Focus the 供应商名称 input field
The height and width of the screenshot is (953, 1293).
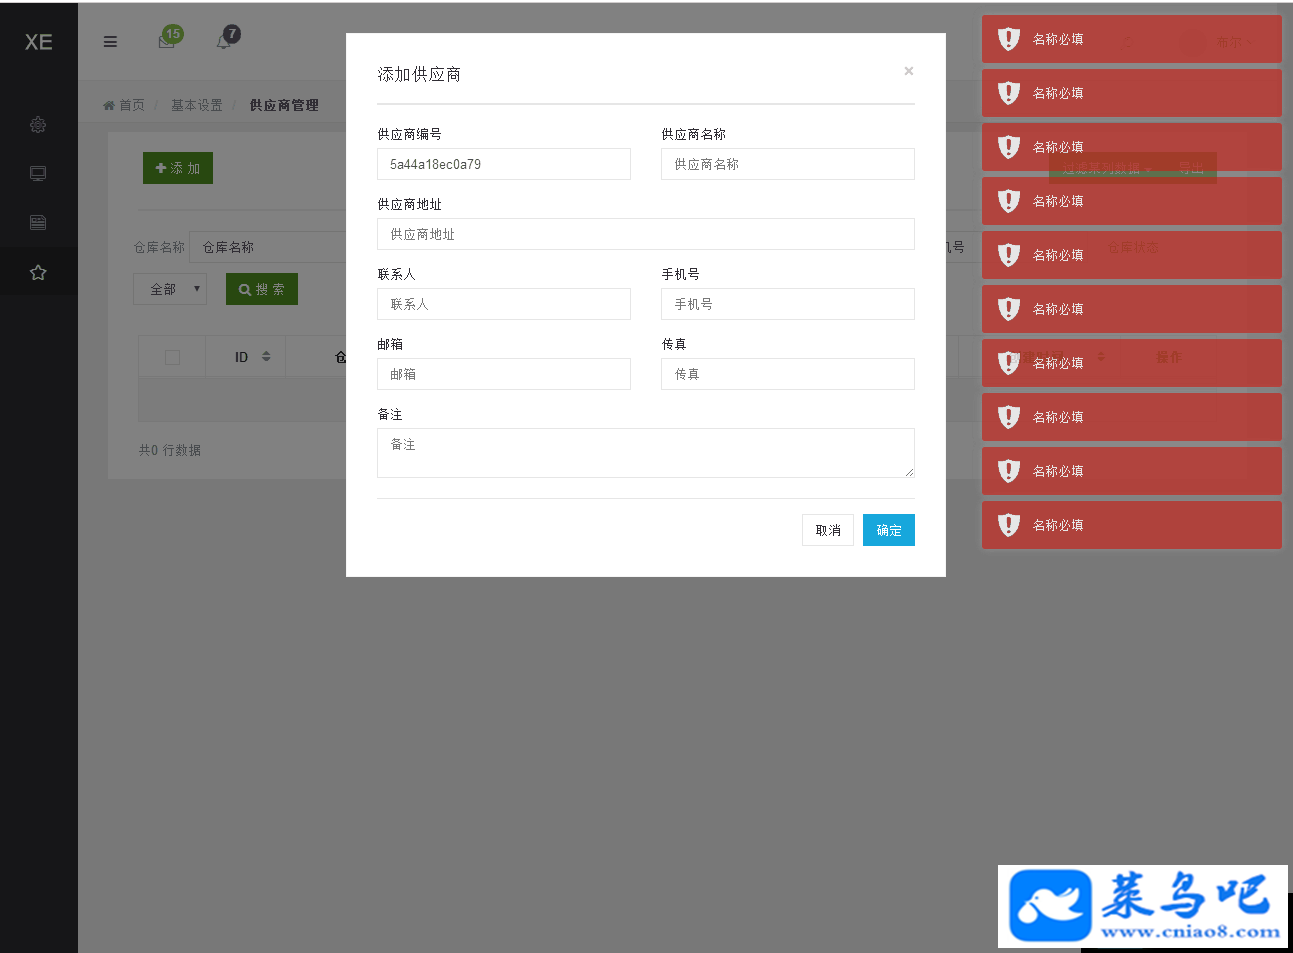coord(788,164)
